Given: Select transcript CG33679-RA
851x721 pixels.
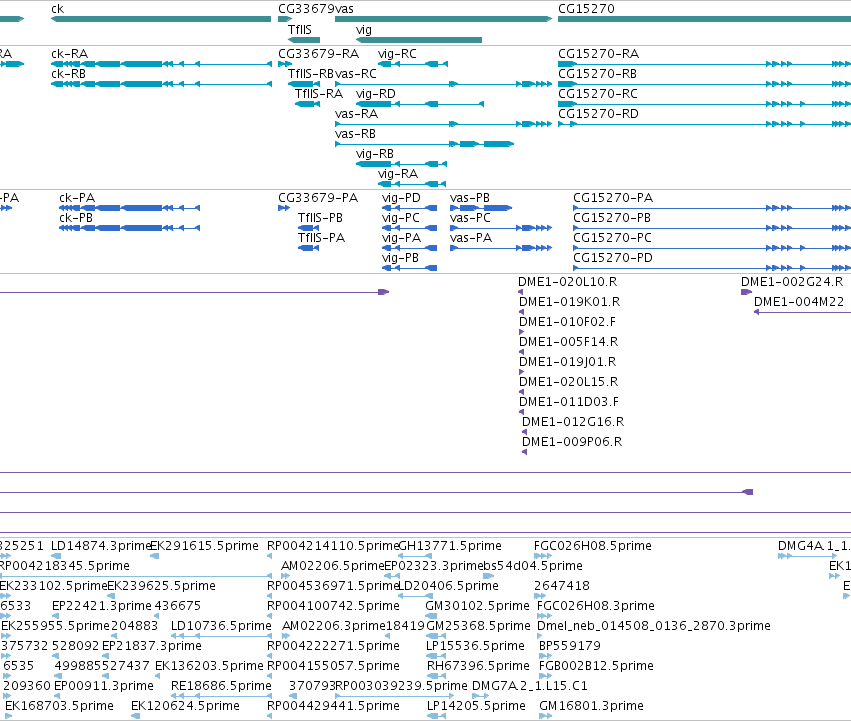Looking at the screenshot, I should (x=284, y=64).
